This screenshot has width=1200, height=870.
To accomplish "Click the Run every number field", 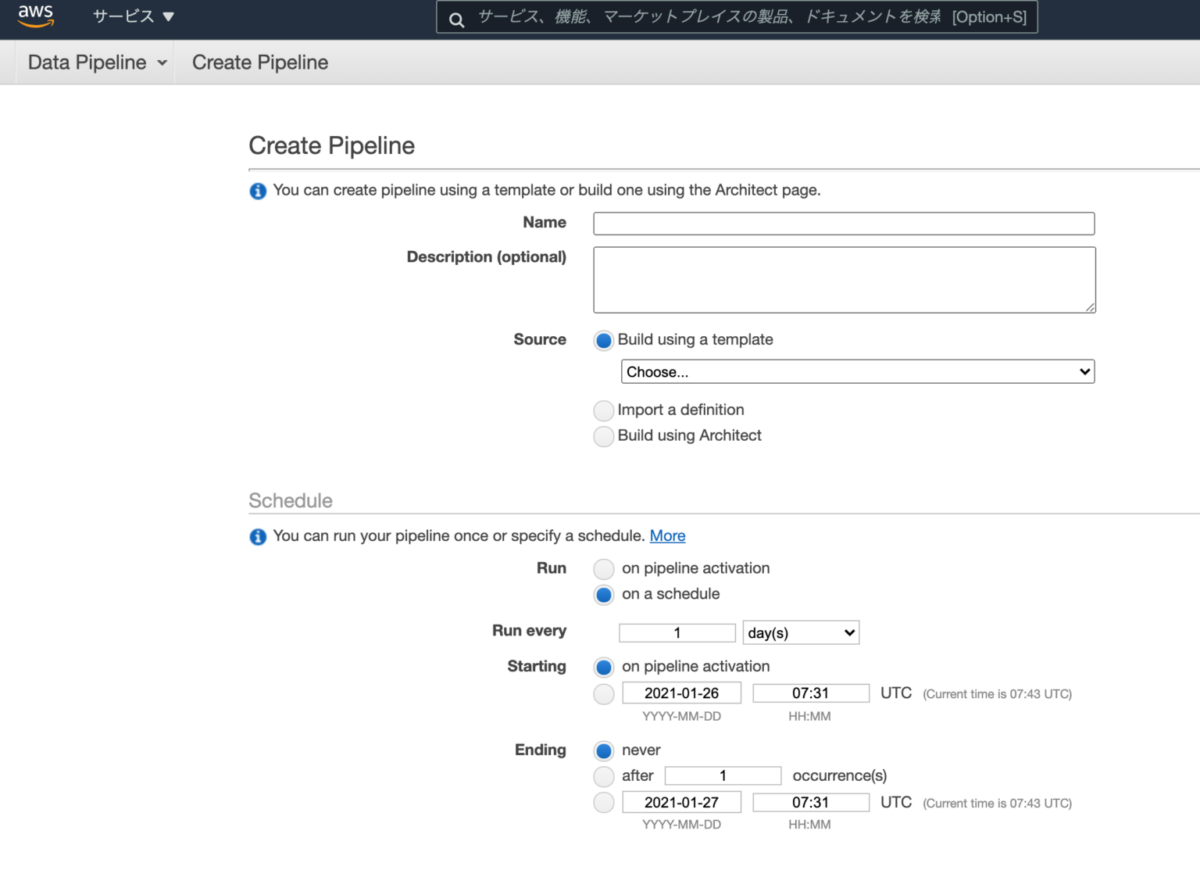I will pos(677,633).
